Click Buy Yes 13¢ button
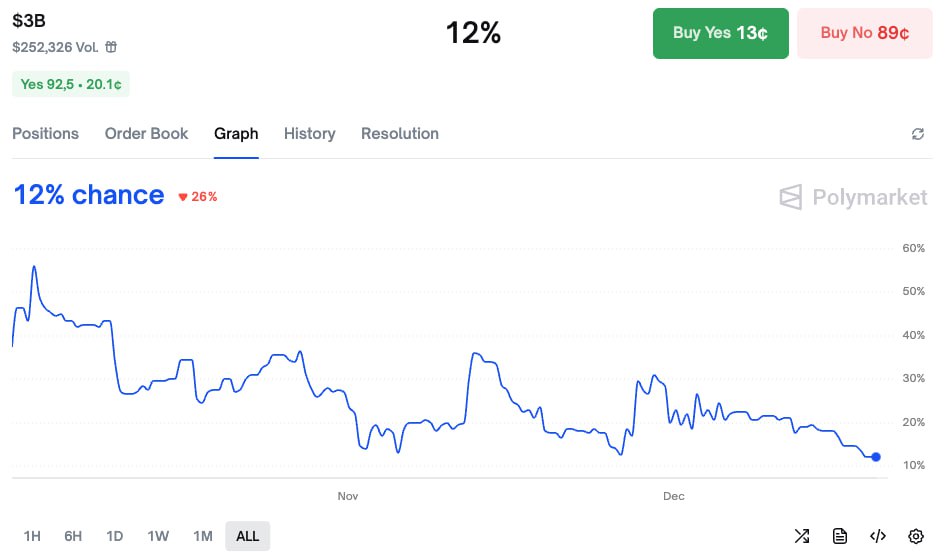This screenshot has height=558, width=950. coord(720,33)
